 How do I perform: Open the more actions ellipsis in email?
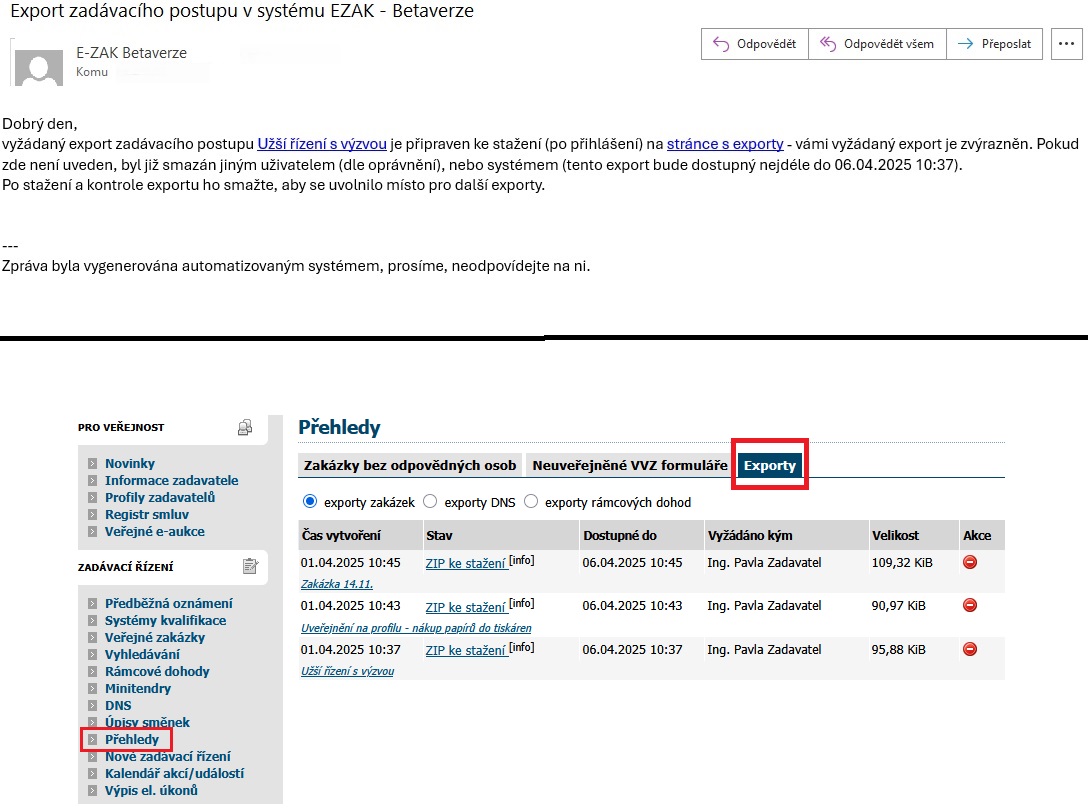(x=1067, y=44)
